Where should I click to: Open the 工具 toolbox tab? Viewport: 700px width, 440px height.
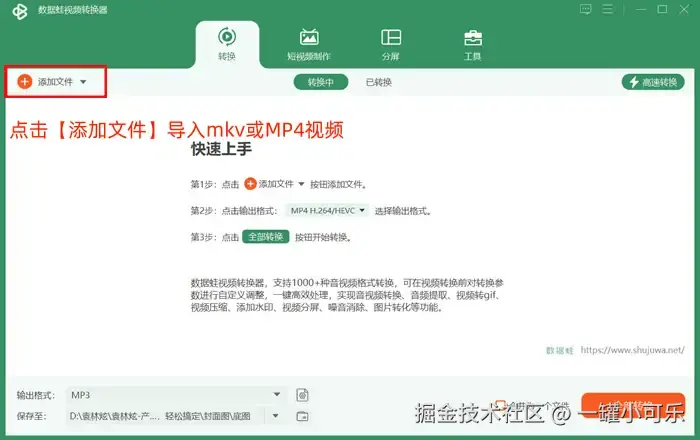coord(472,44)
